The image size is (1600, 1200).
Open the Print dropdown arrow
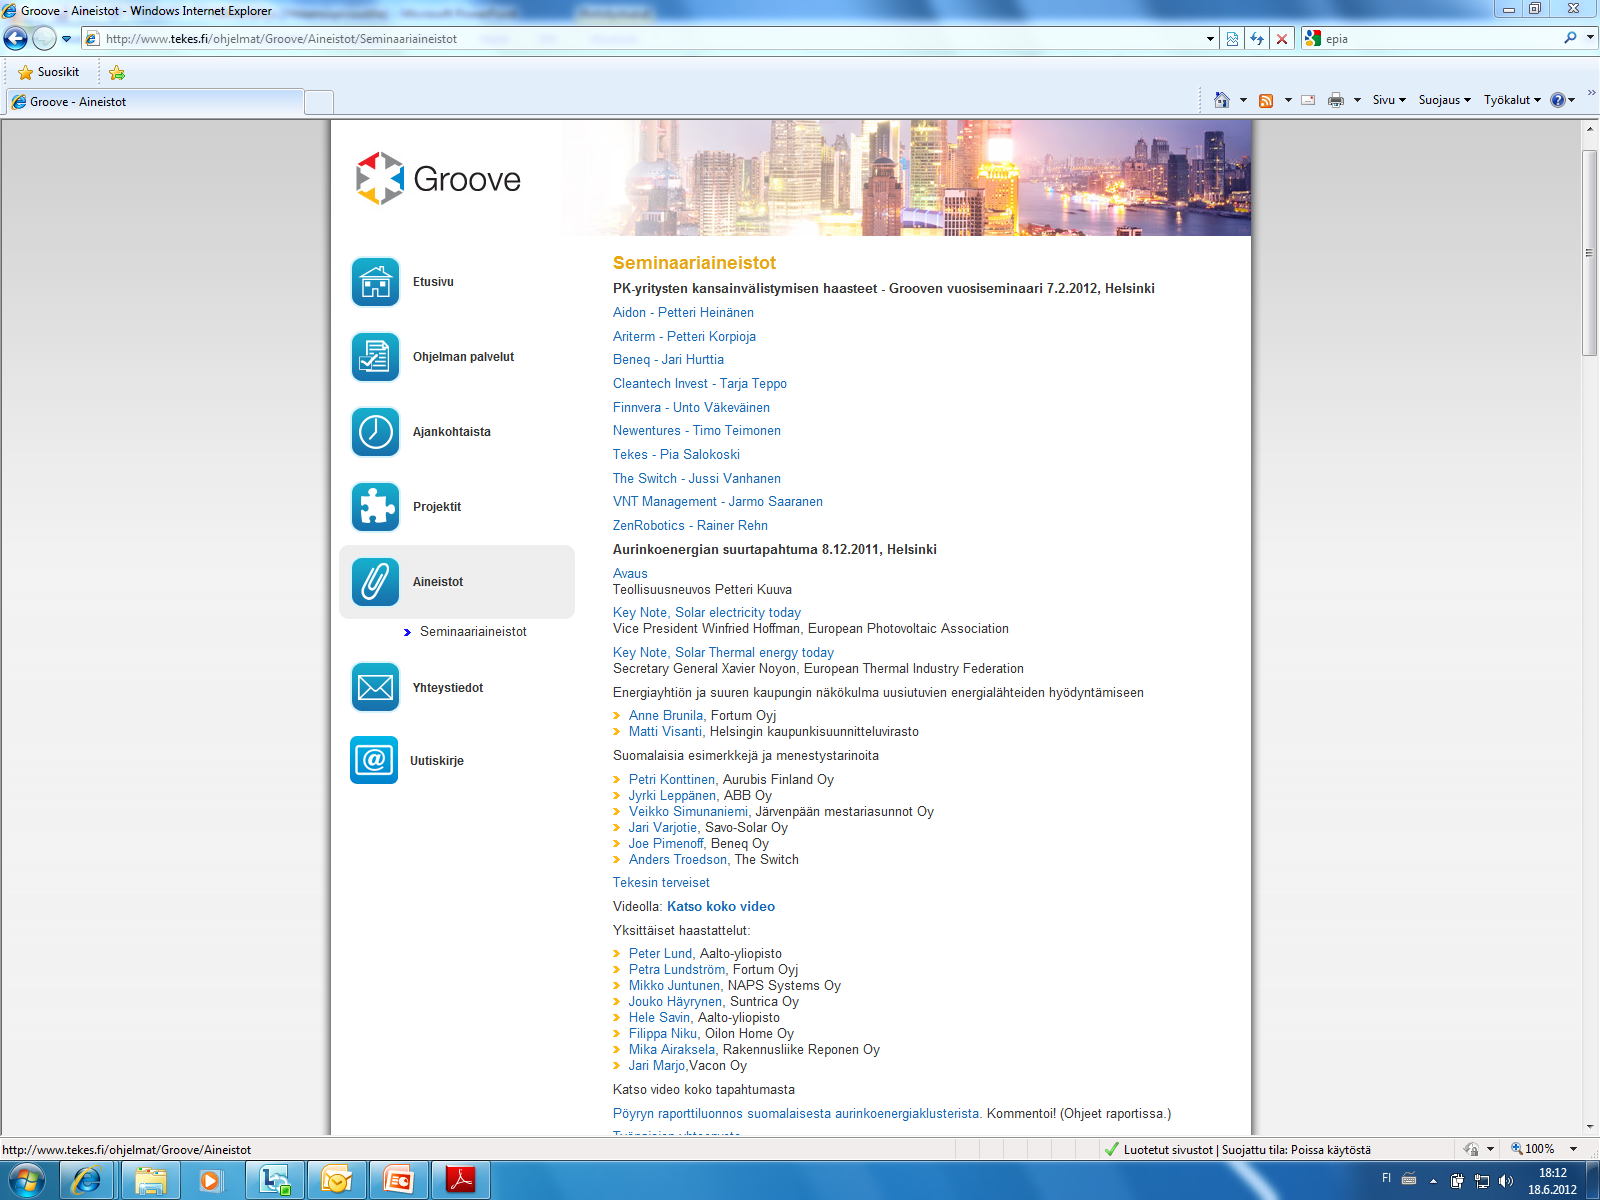tap(1357, 100)
